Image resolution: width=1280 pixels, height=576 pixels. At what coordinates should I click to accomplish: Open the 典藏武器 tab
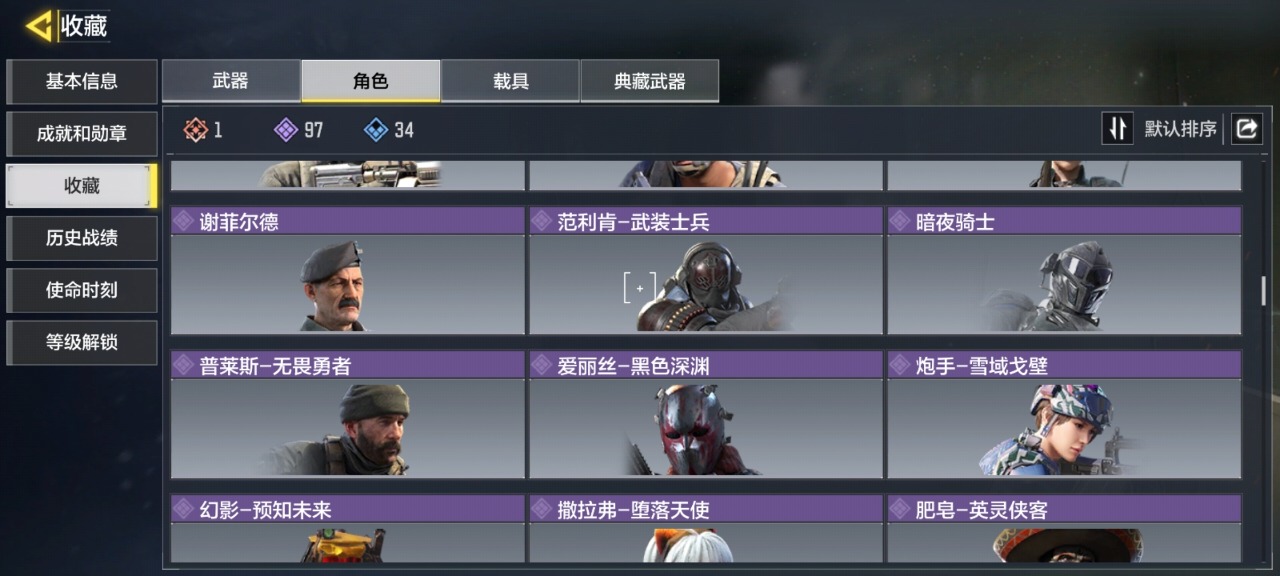tap(649, 81)
